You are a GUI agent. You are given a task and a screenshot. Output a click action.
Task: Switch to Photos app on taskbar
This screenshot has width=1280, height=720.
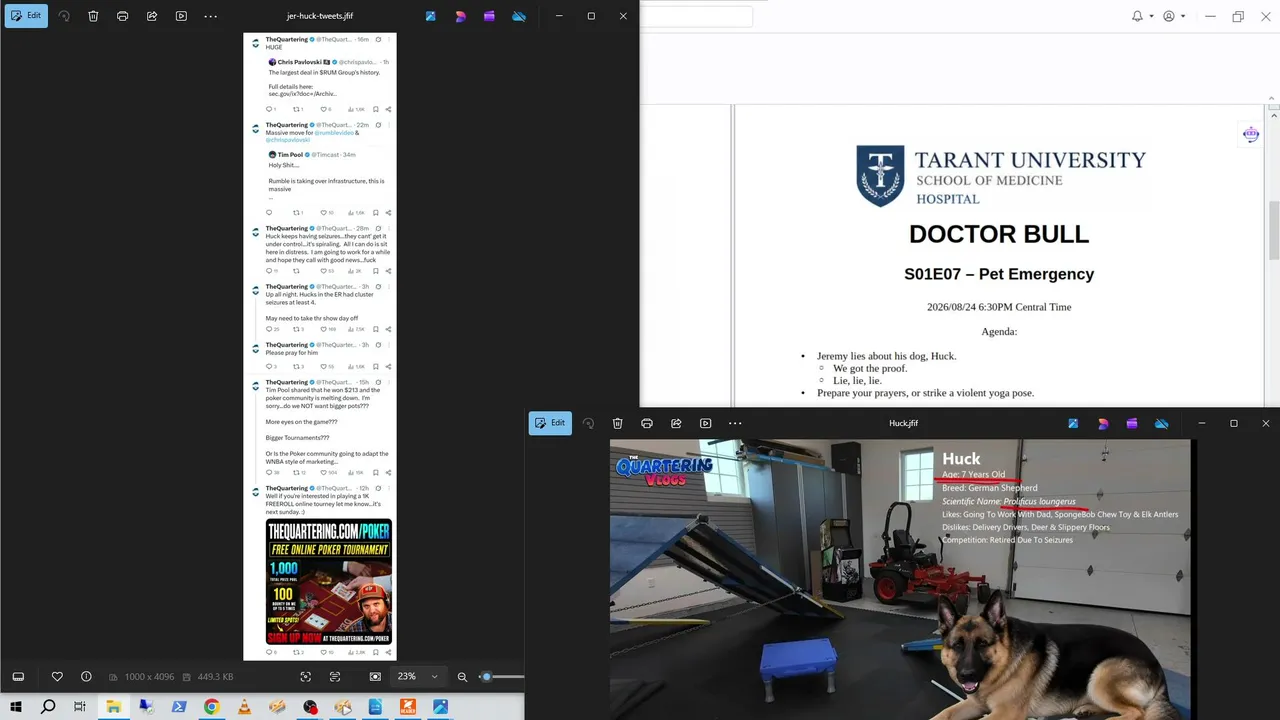click(440, 707)
